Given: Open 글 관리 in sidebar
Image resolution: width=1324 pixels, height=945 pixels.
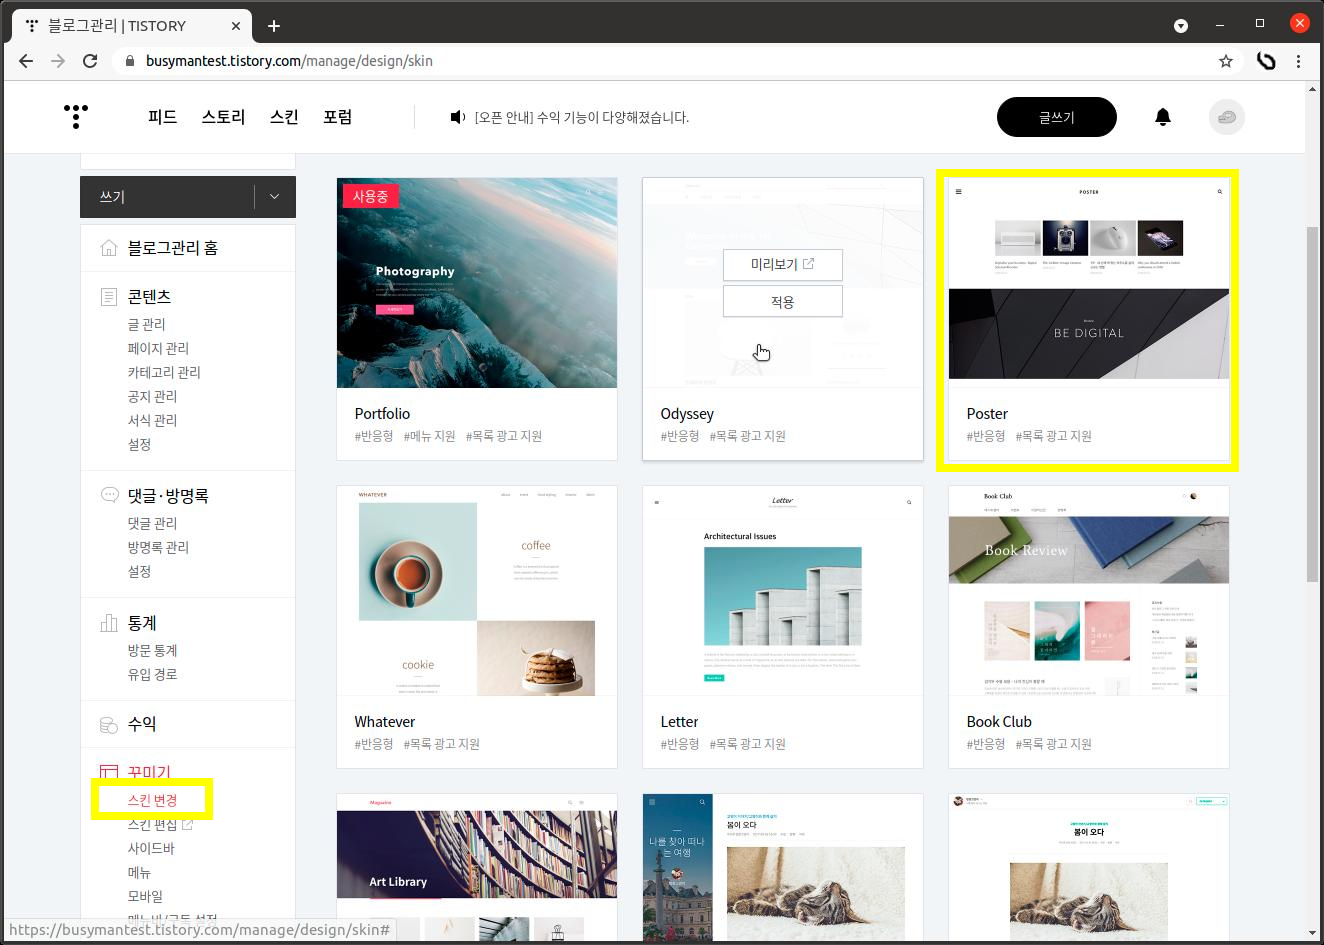Looking at the screenshot, I should click(146, 324).
